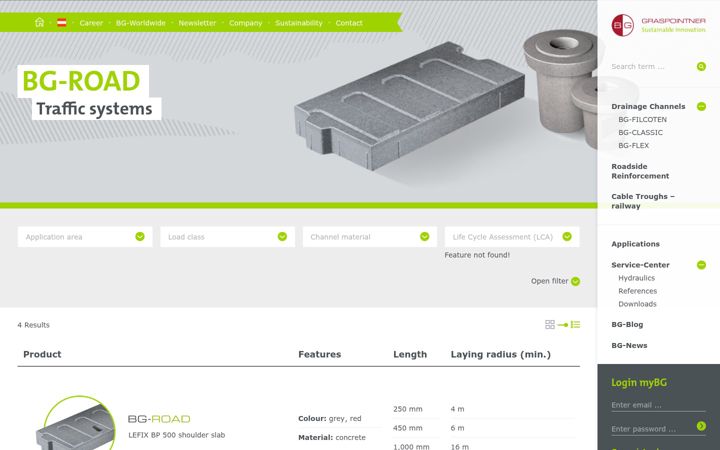Open the Austrian flag language selector

click(x=62, y=22)
